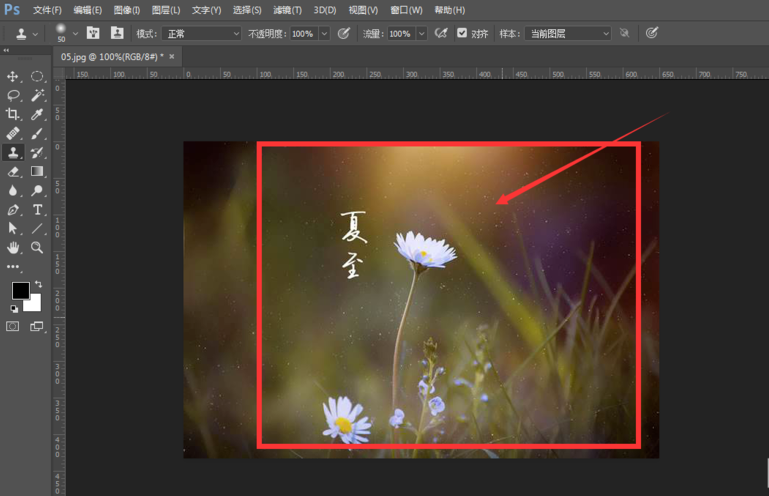The height and width of the screenshot is (496, 769).
Task: Select the Elliptical Marquee tool
Action: 37,77
